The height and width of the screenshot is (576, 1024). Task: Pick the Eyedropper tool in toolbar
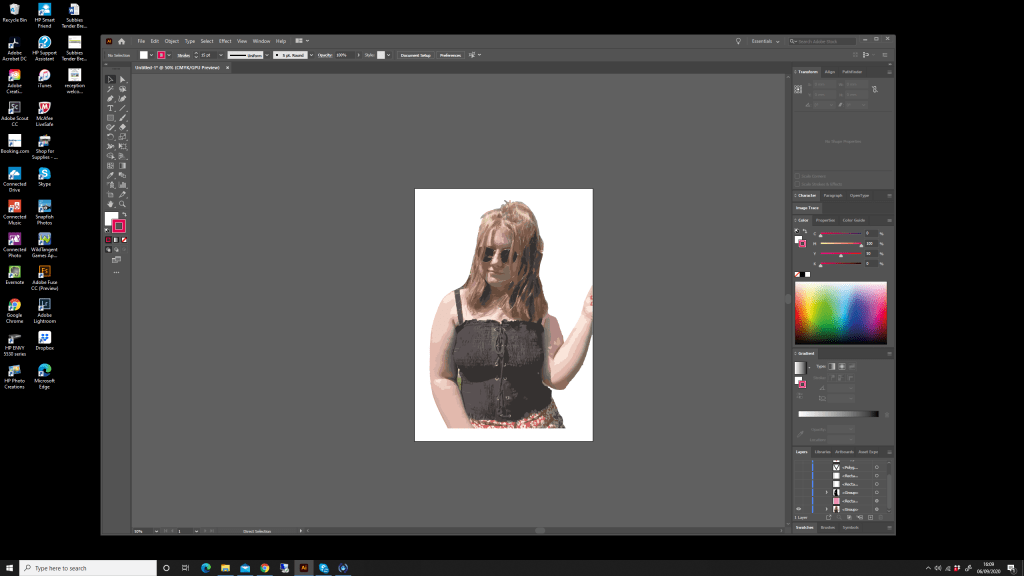point(110,175)
